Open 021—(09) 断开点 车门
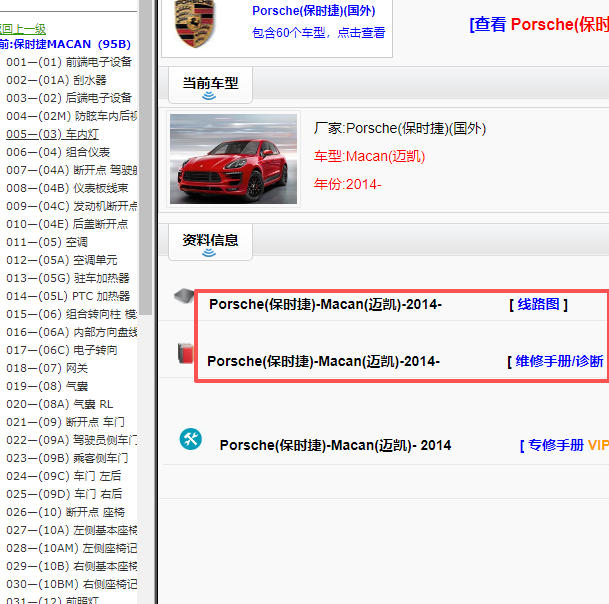The width and height of the screenshot is (609, 604). point(65,422)
